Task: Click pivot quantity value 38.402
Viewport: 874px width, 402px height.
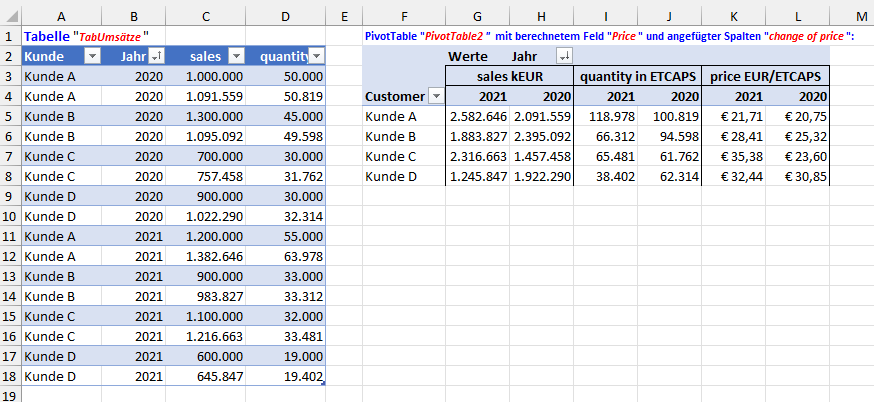Action: click(x=606, y=177)
